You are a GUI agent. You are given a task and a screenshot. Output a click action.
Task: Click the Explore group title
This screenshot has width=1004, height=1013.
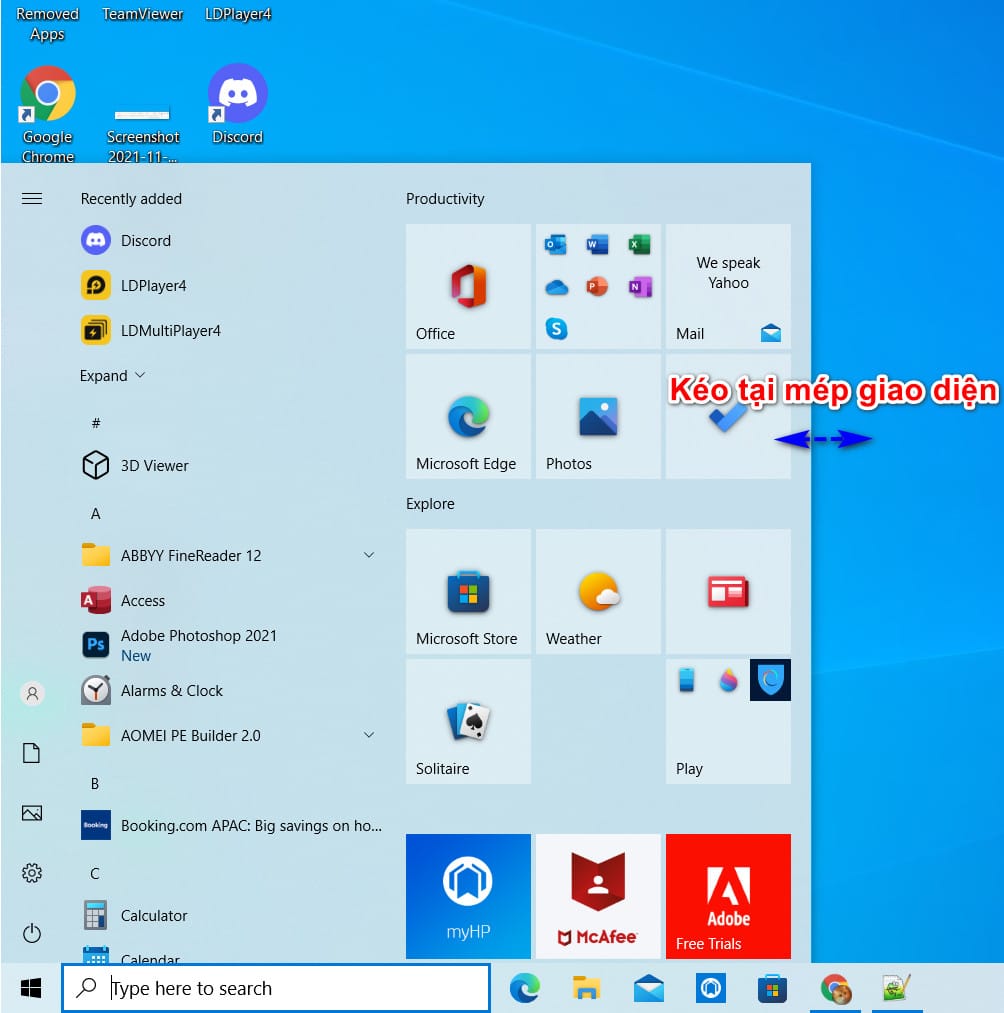430,503
